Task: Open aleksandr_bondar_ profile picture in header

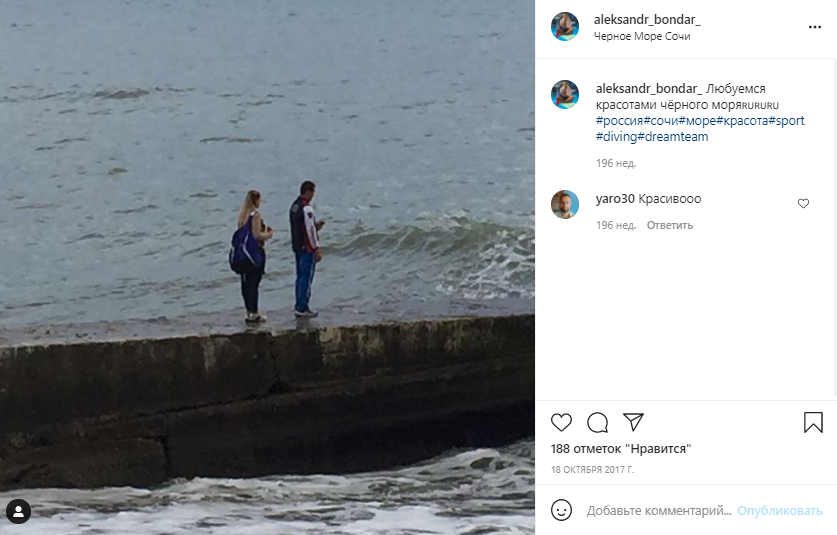Action: (x=565, y=27)
